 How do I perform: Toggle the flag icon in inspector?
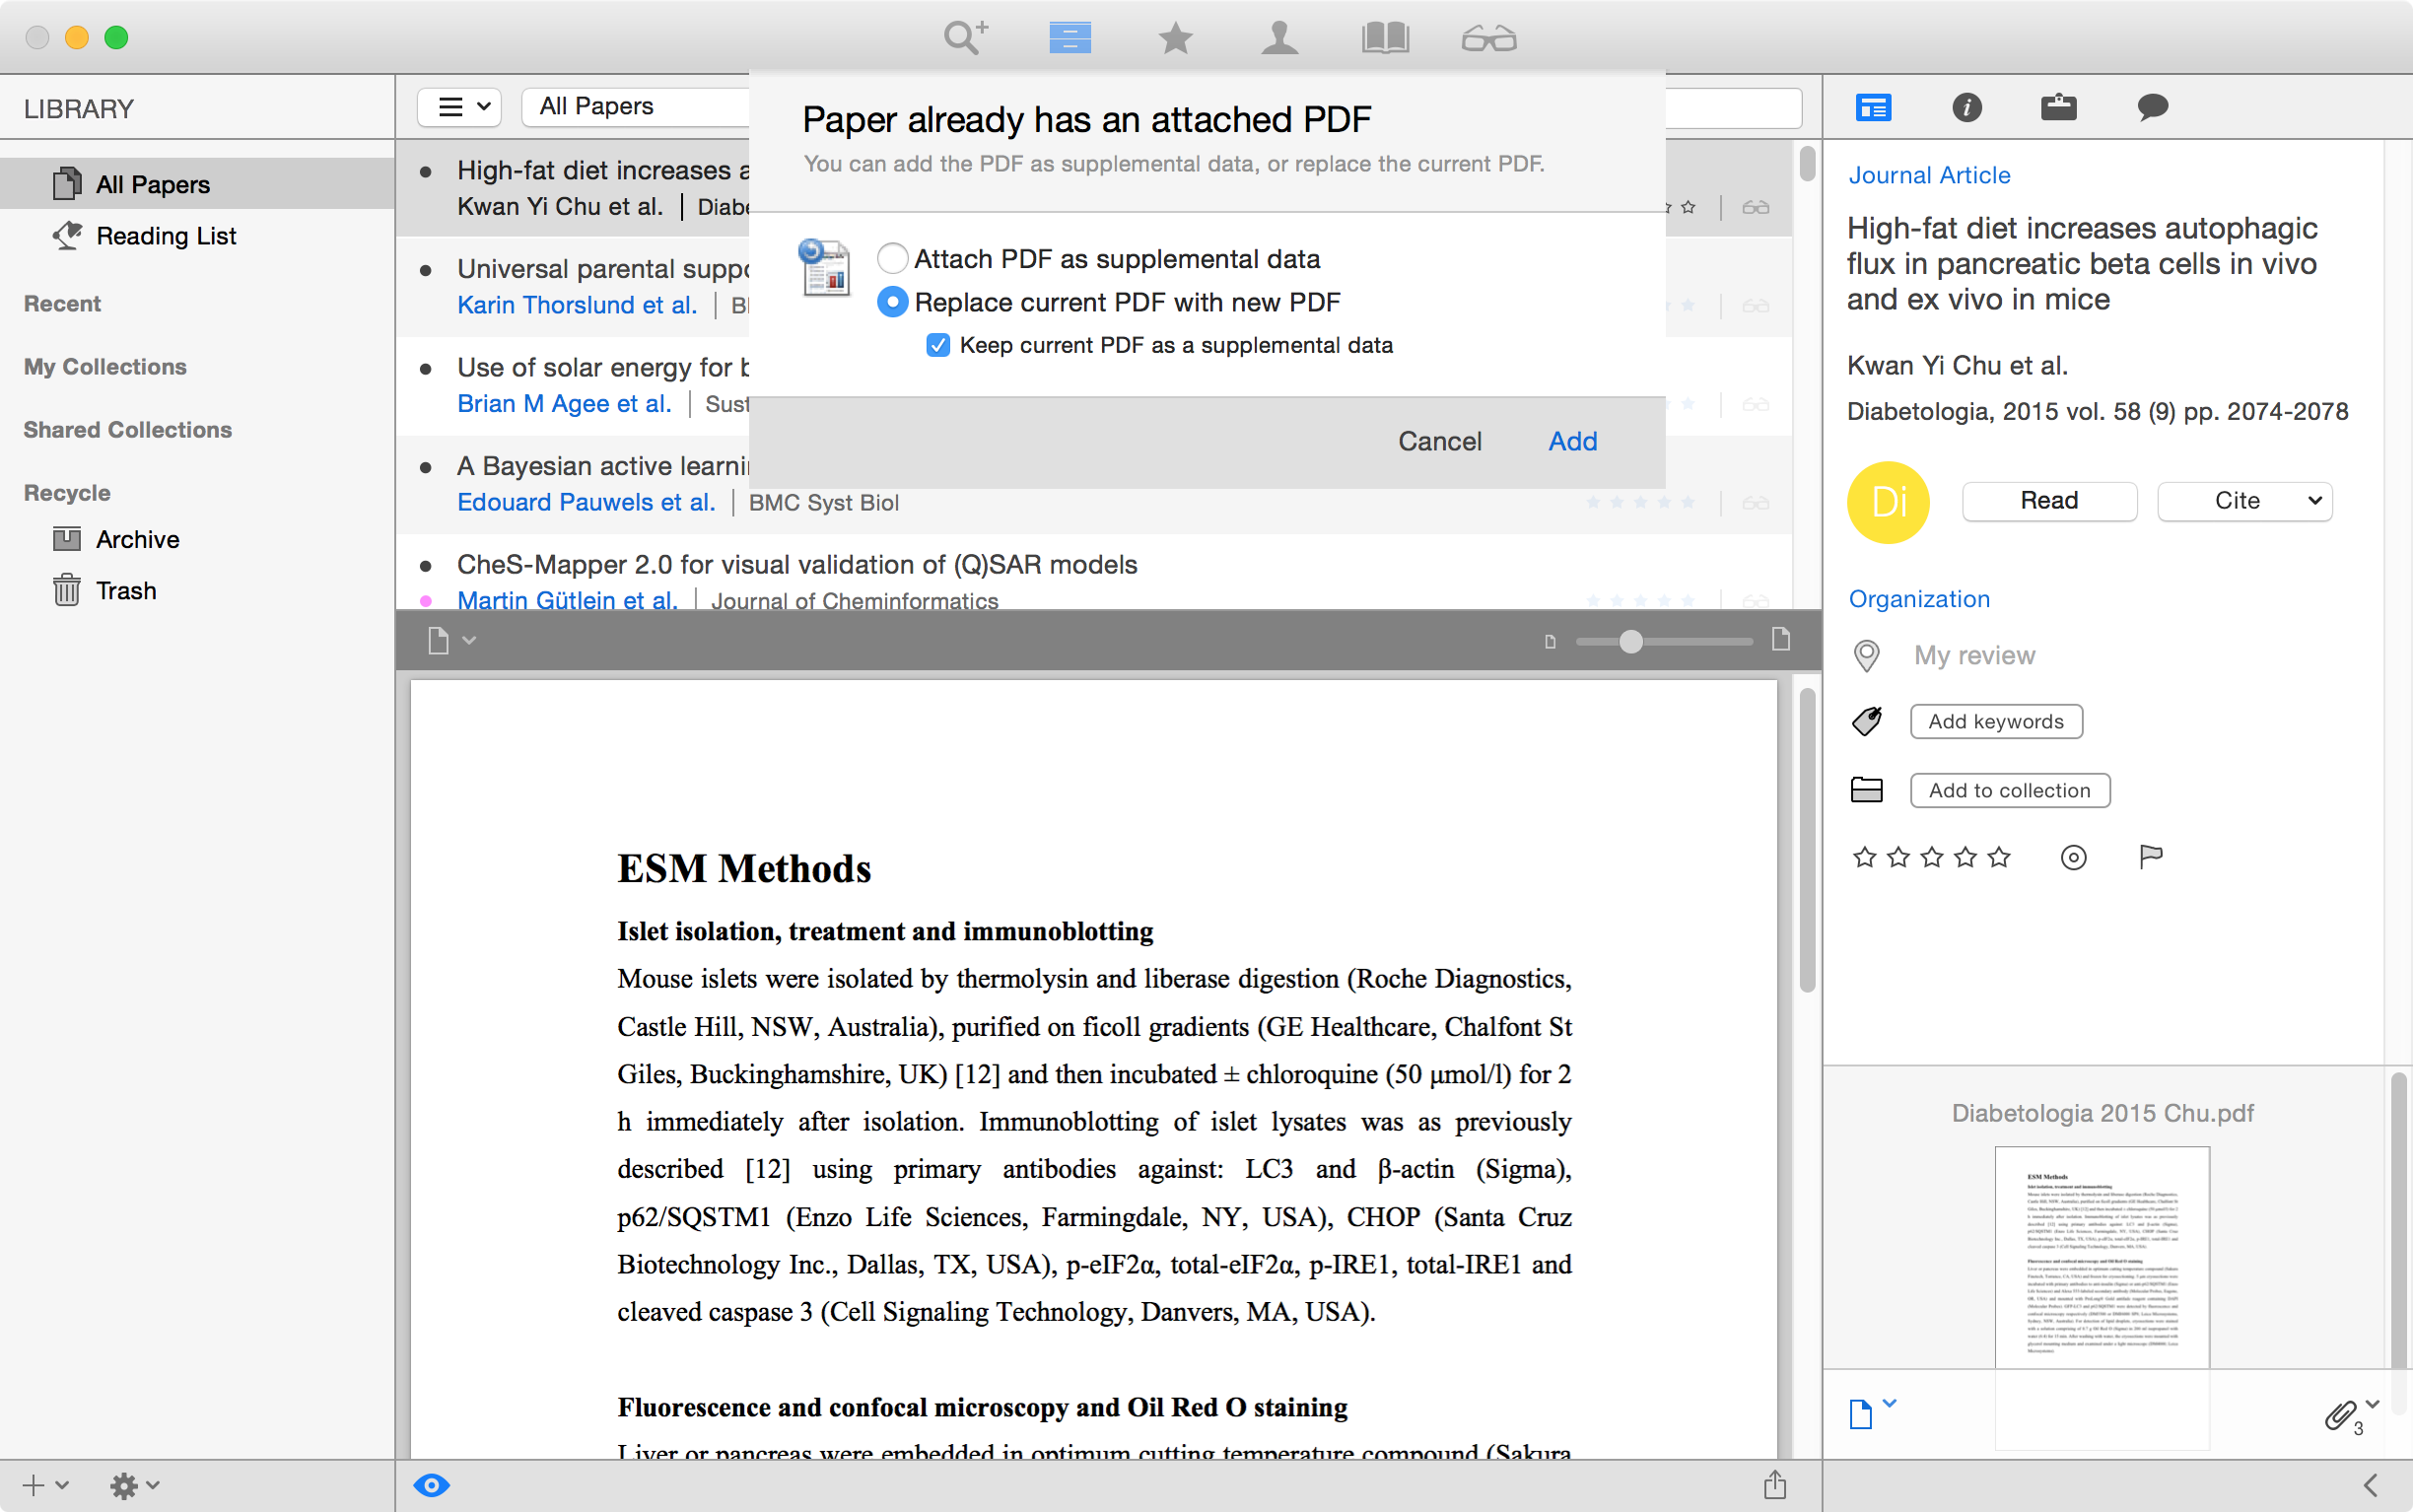pos(2150,857)
